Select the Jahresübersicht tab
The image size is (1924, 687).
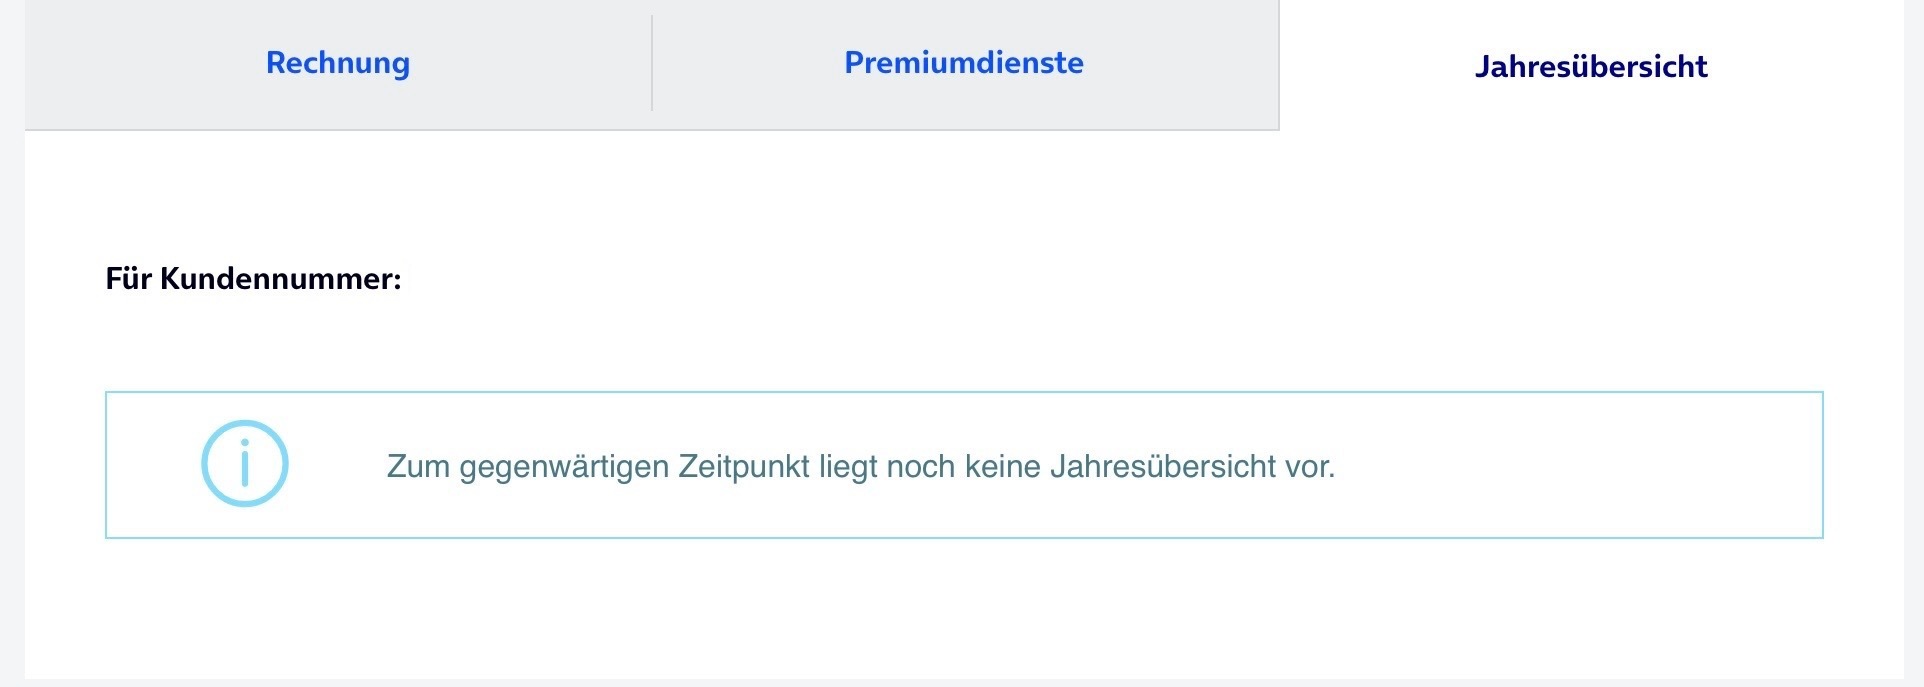[x=1591, y=66]
